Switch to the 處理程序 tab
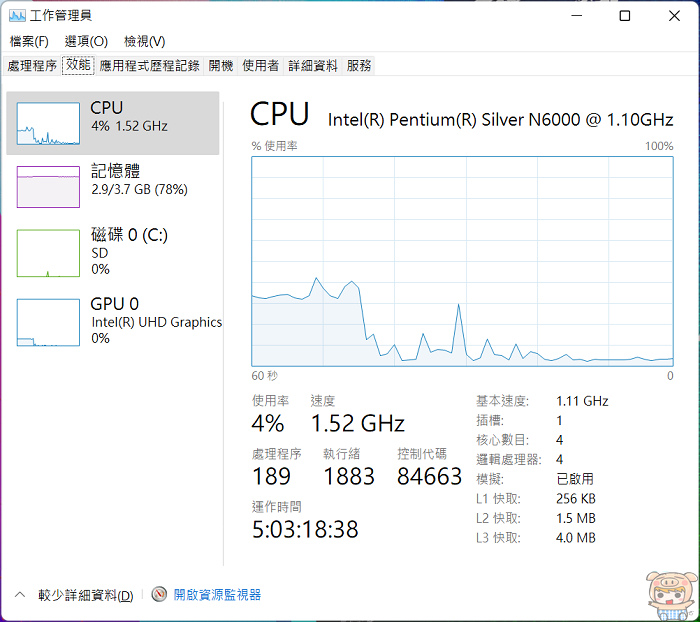This screenshot has height=622, width=700. [32, 65]
